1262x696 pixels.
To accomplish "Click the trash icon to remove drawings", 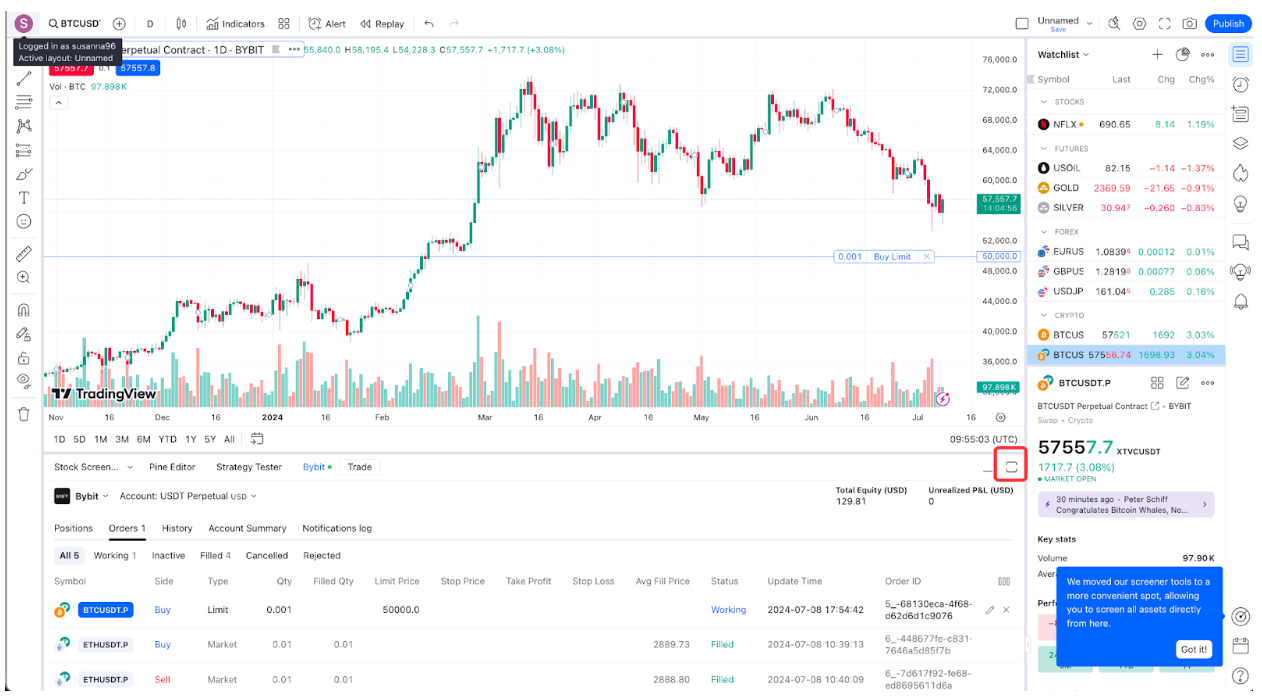I will [x=24, y=414].
